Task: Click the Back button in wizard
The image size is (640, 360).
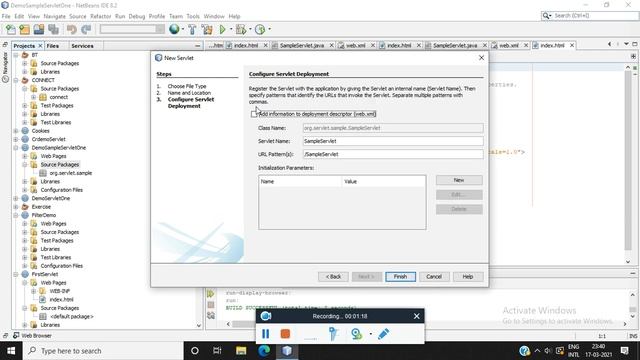Action: click(333, 277)
